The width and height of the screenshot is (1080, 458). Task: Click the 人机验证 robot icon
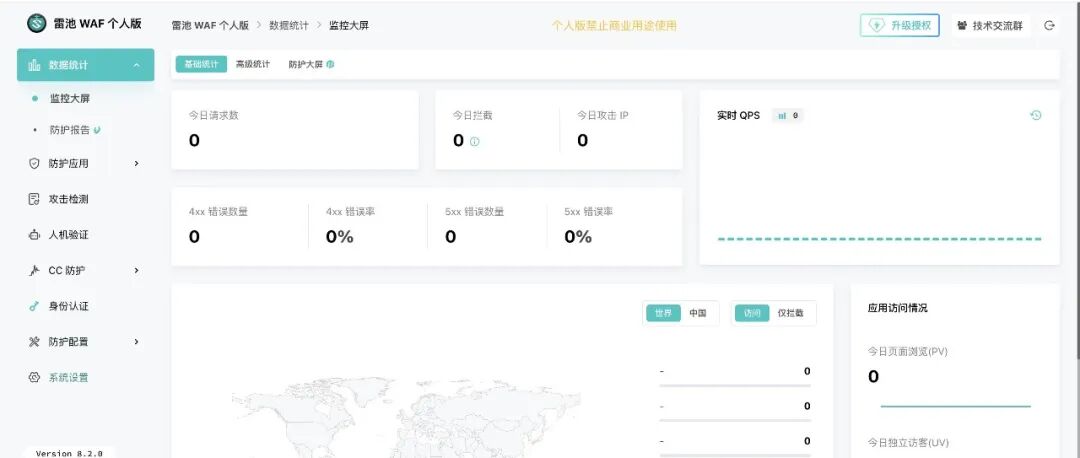coord(34,235)
